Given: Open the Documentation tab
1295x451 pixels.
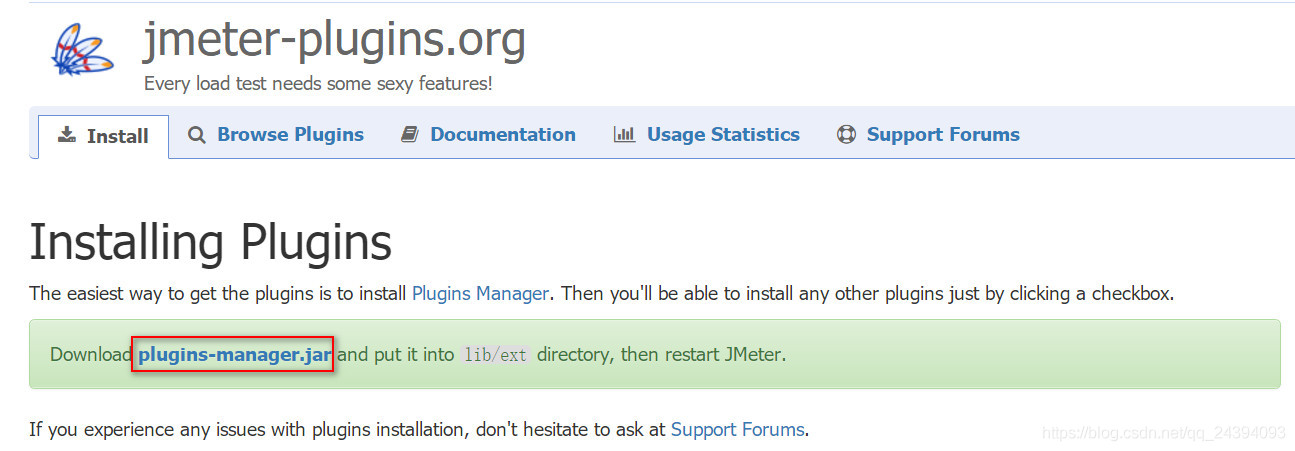Looking at the screenshot, I should (503, 135).
